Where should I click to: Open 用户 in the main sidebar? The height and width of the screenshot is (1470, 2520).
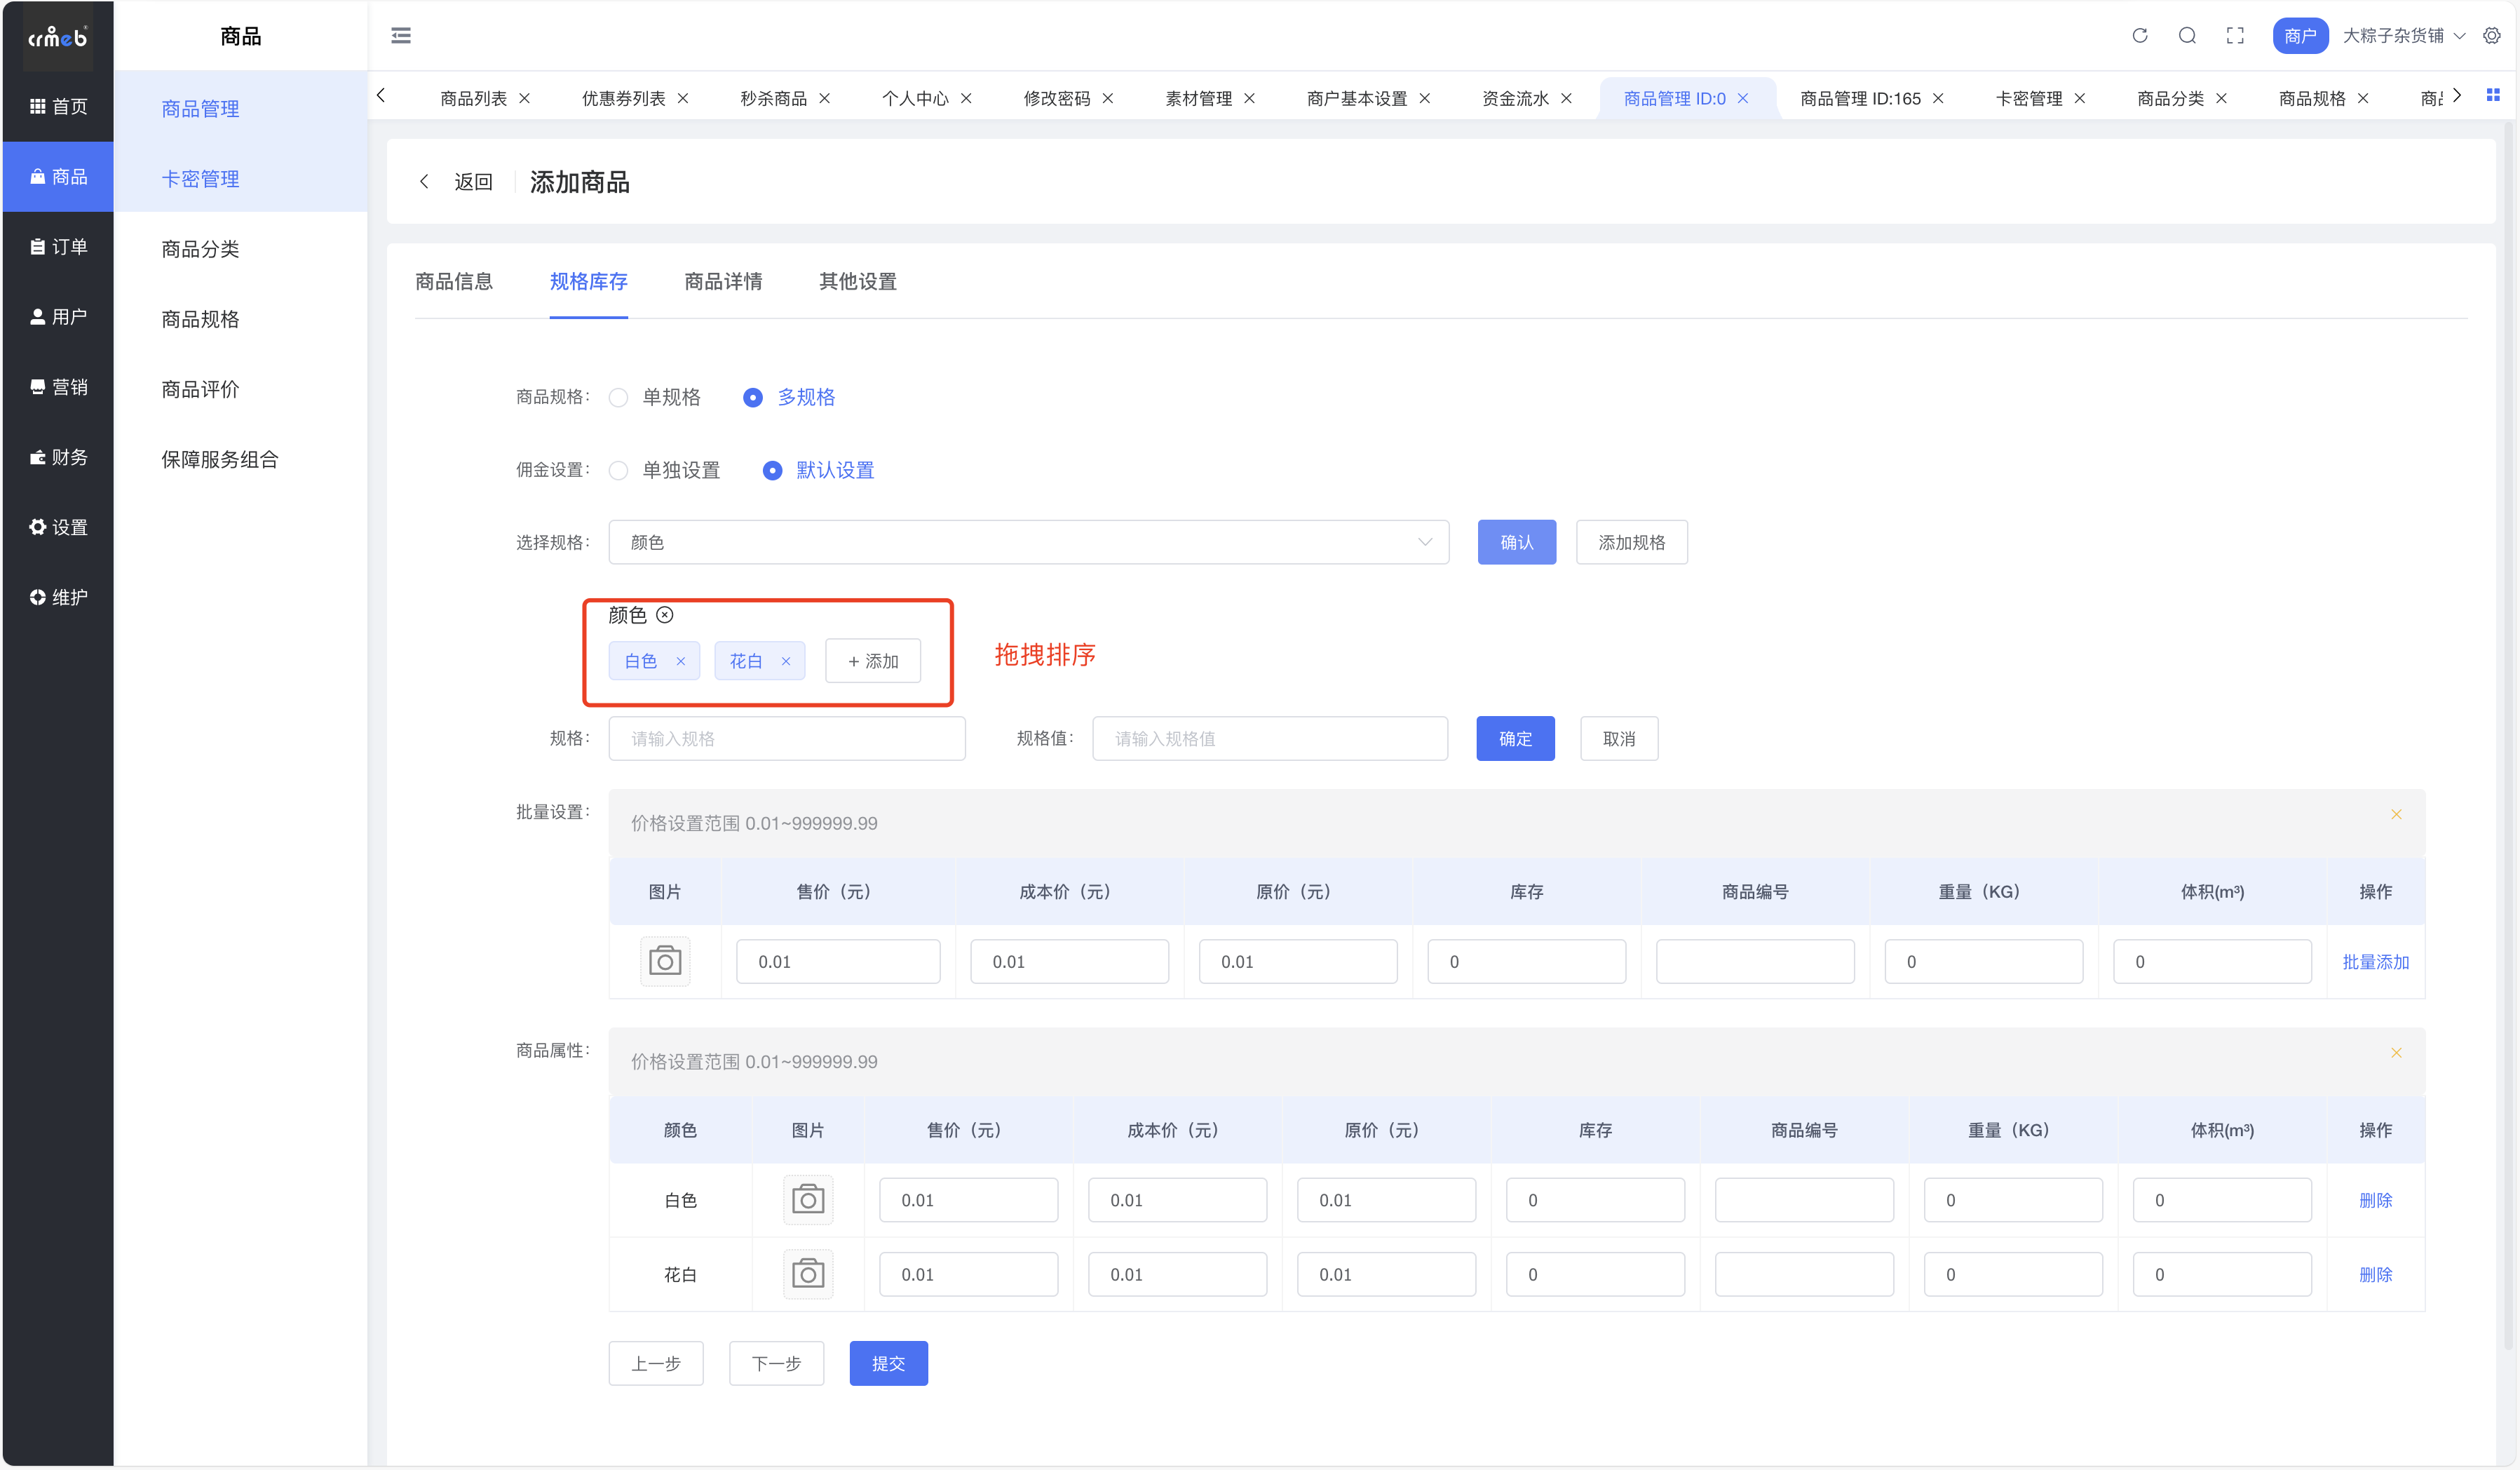58,316
